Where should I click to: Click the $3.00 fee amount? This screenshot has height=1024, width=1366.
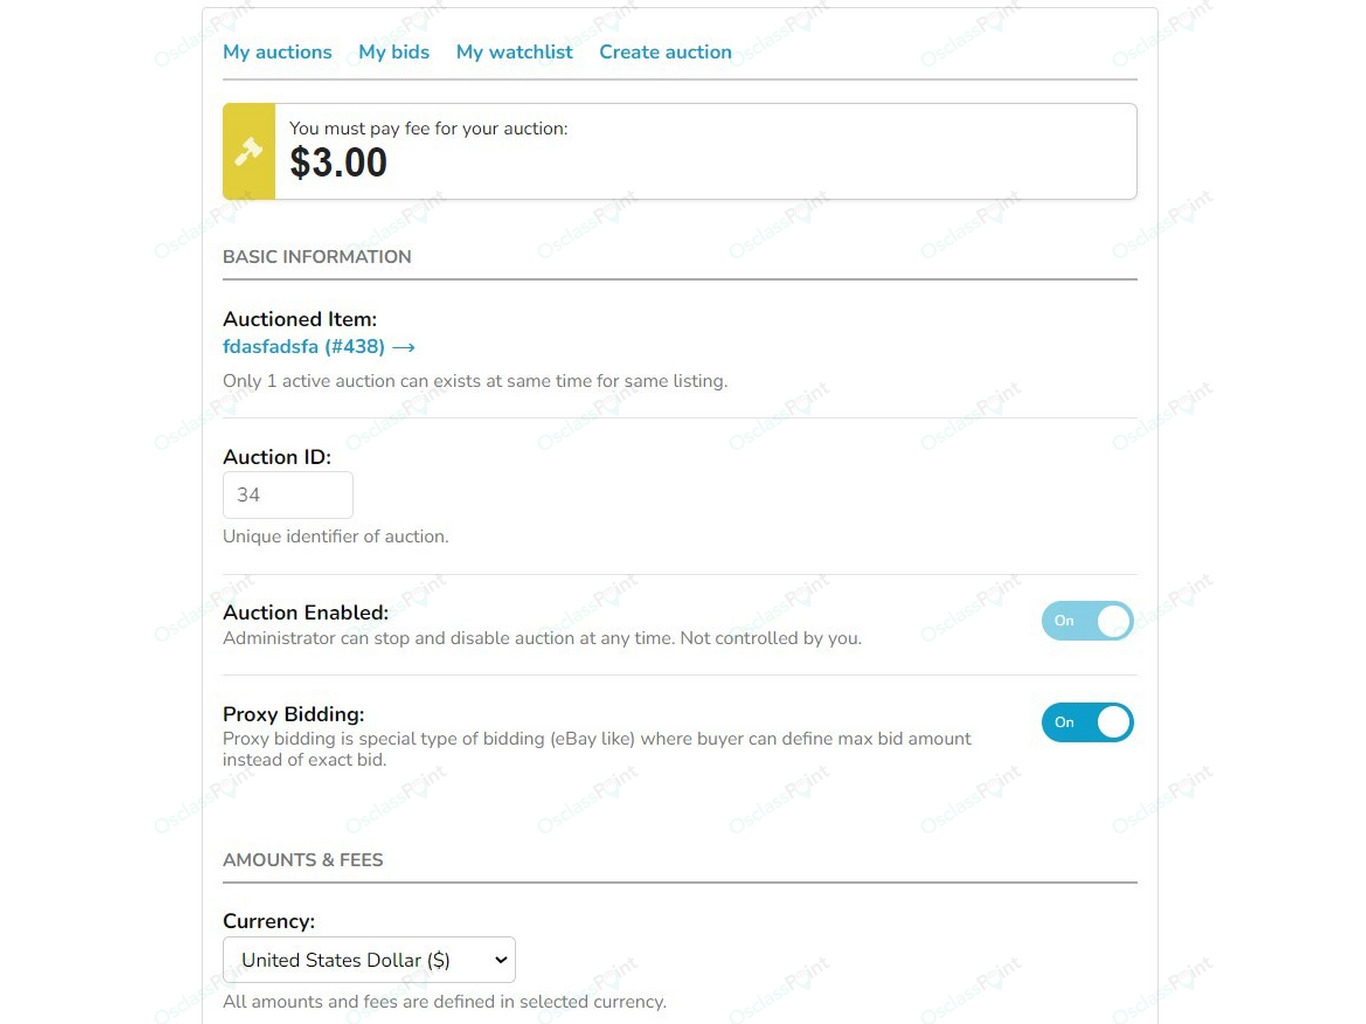[338, 163]
